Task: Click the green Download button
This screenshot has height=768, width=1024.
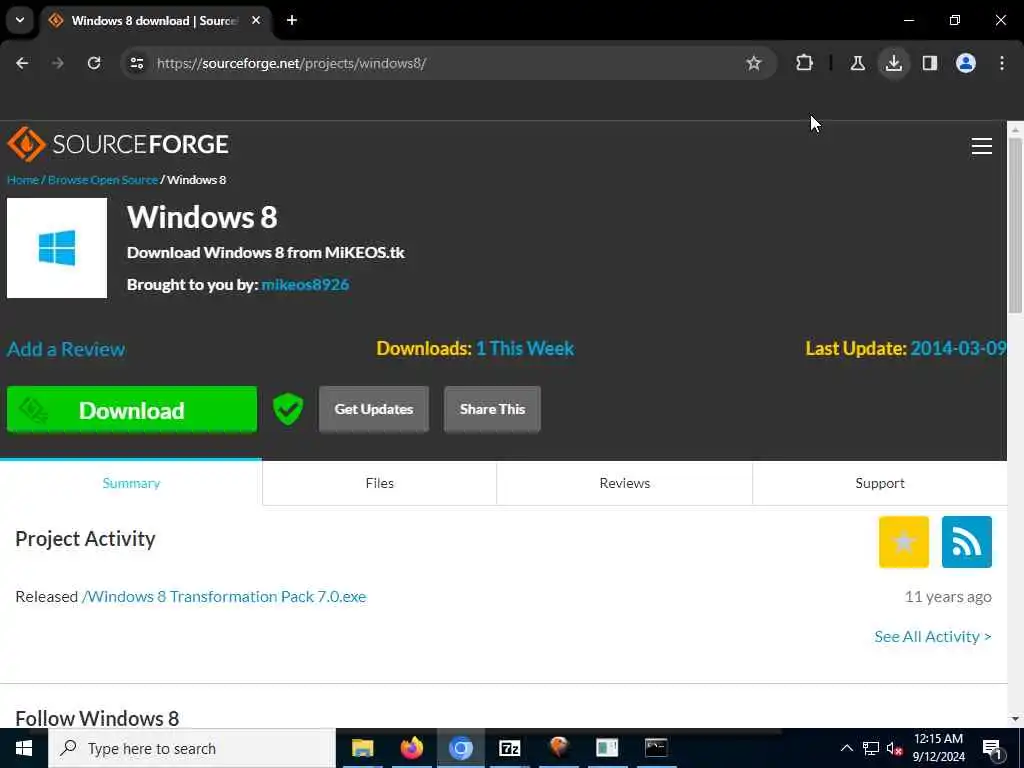Action: tap(132, 409)
